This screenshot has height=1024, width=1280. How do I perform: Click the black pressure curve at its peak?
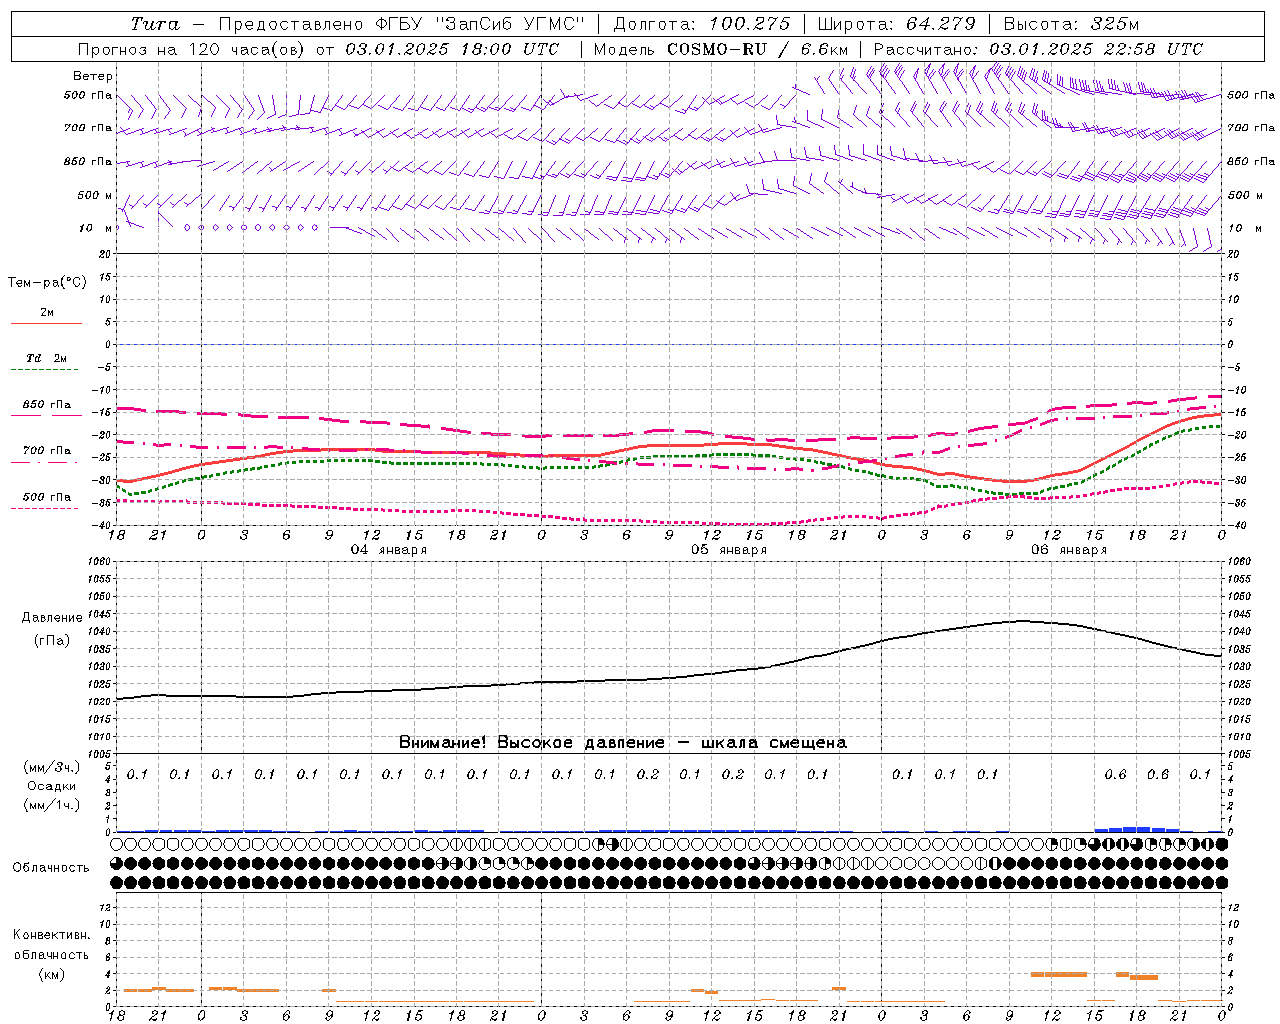pyautogui.click(x=1021, y=621)
